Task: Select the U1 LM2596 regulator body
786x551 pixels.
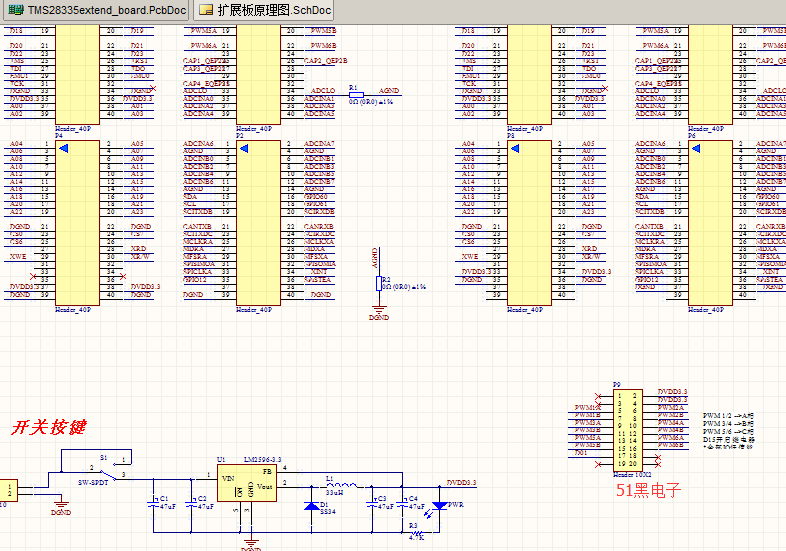Action: coord(247,483)
